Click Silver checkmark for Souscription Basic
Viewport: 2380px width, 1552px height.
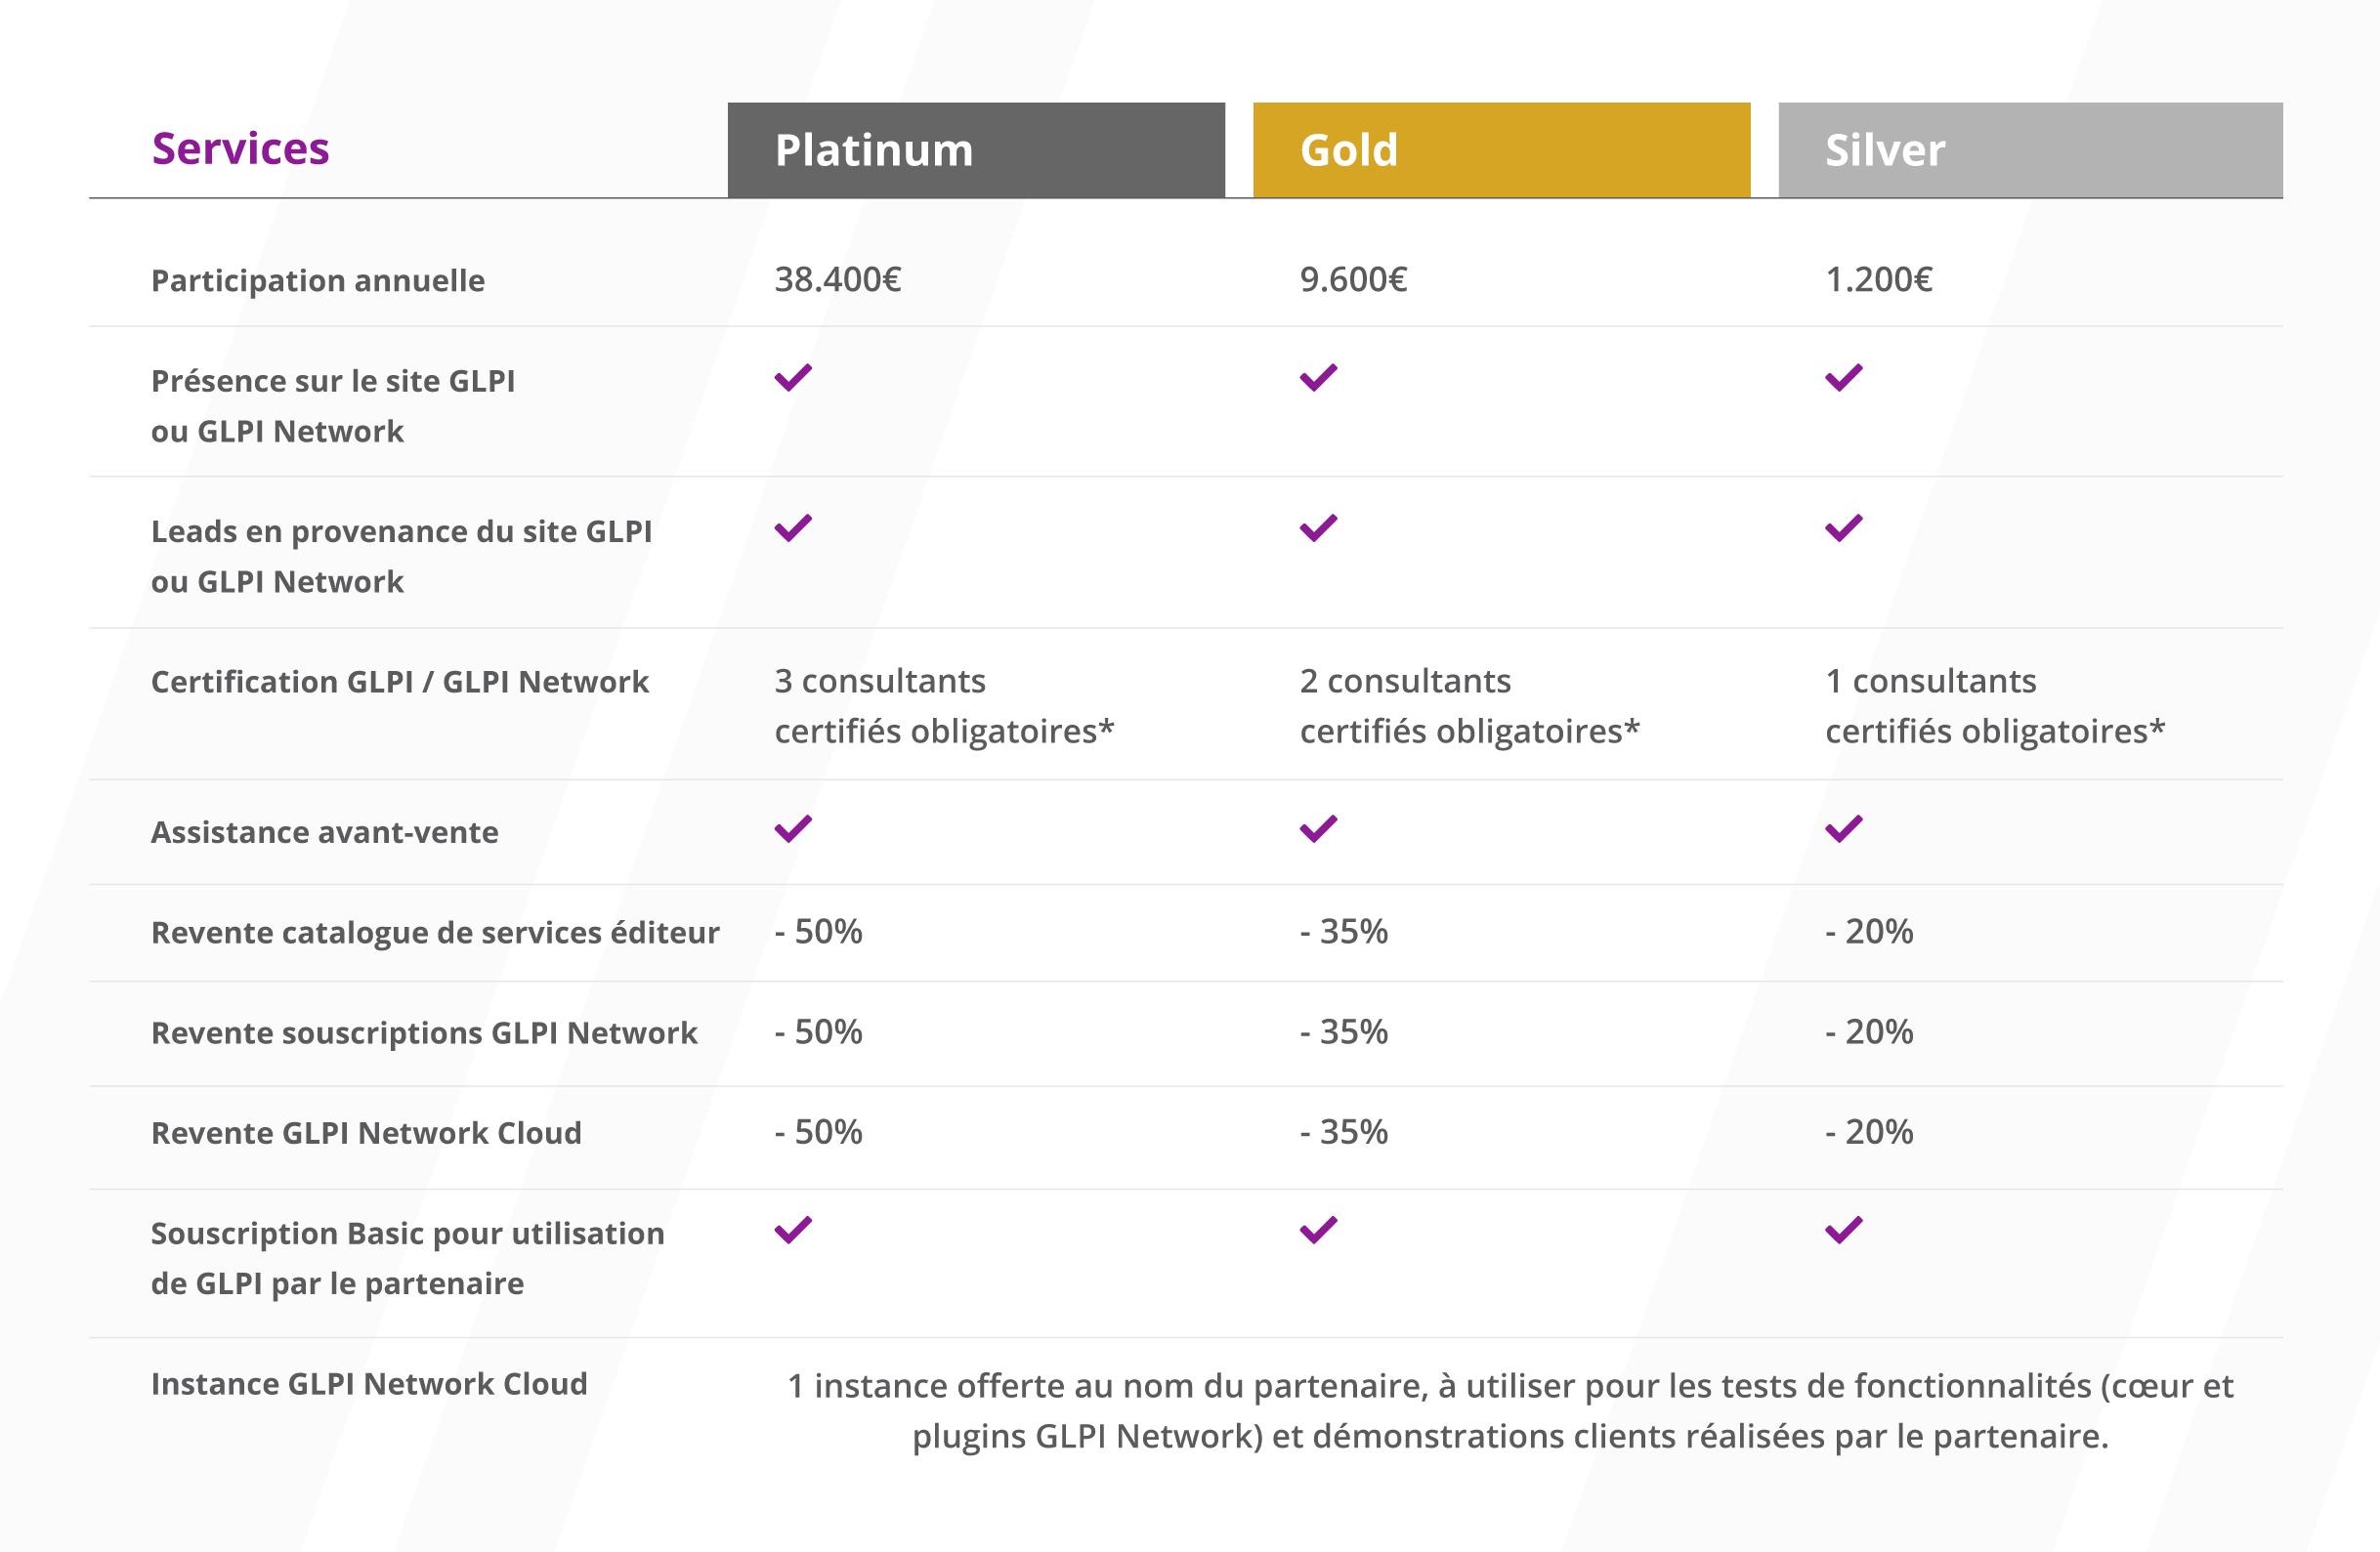(1843, 1230)
